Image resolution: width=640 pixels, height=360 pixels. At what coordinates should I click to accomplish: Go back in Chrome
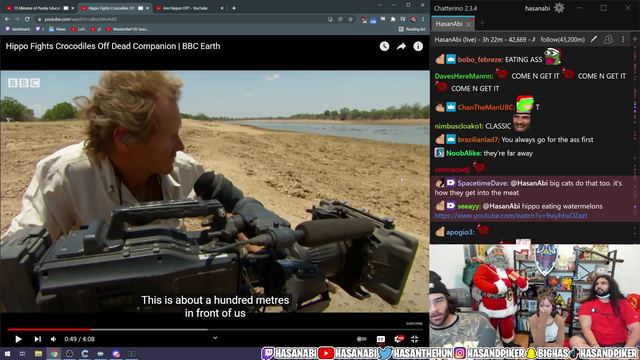point(7,19)
